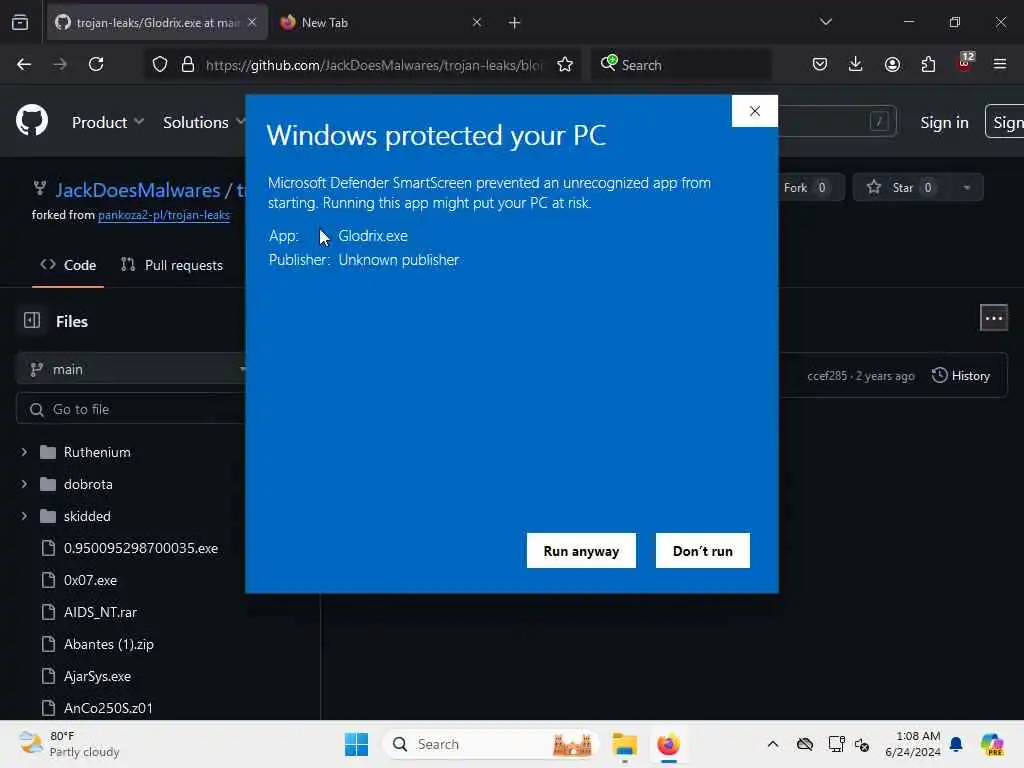This screenshot has height=768, width=1024.
Task: Click the site padlock icon
Action: tap(188, 64)
